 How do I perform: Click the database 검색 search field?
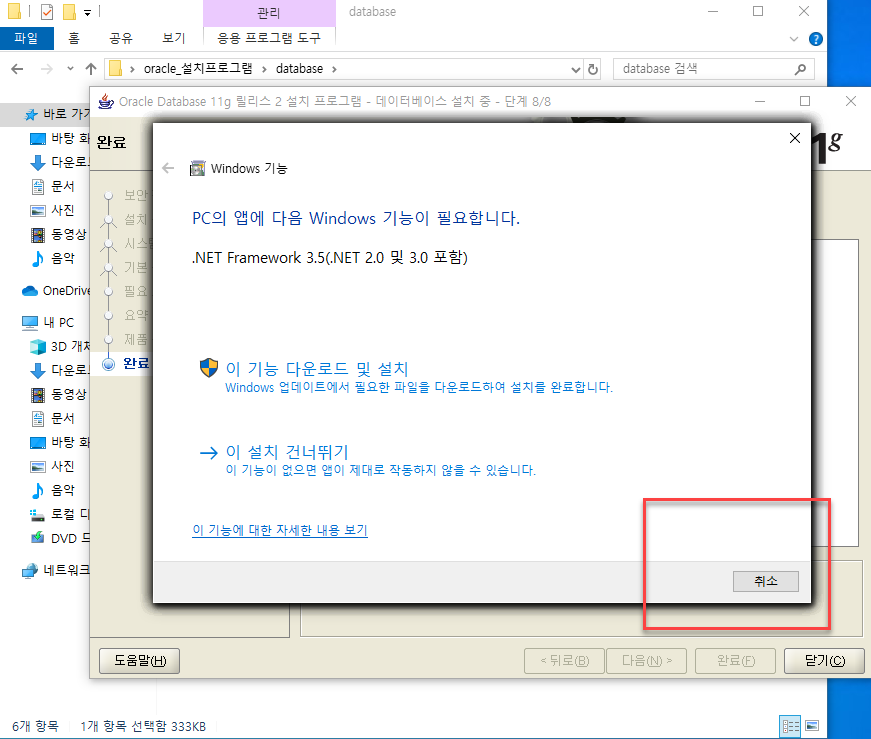(x=714, y=69)
